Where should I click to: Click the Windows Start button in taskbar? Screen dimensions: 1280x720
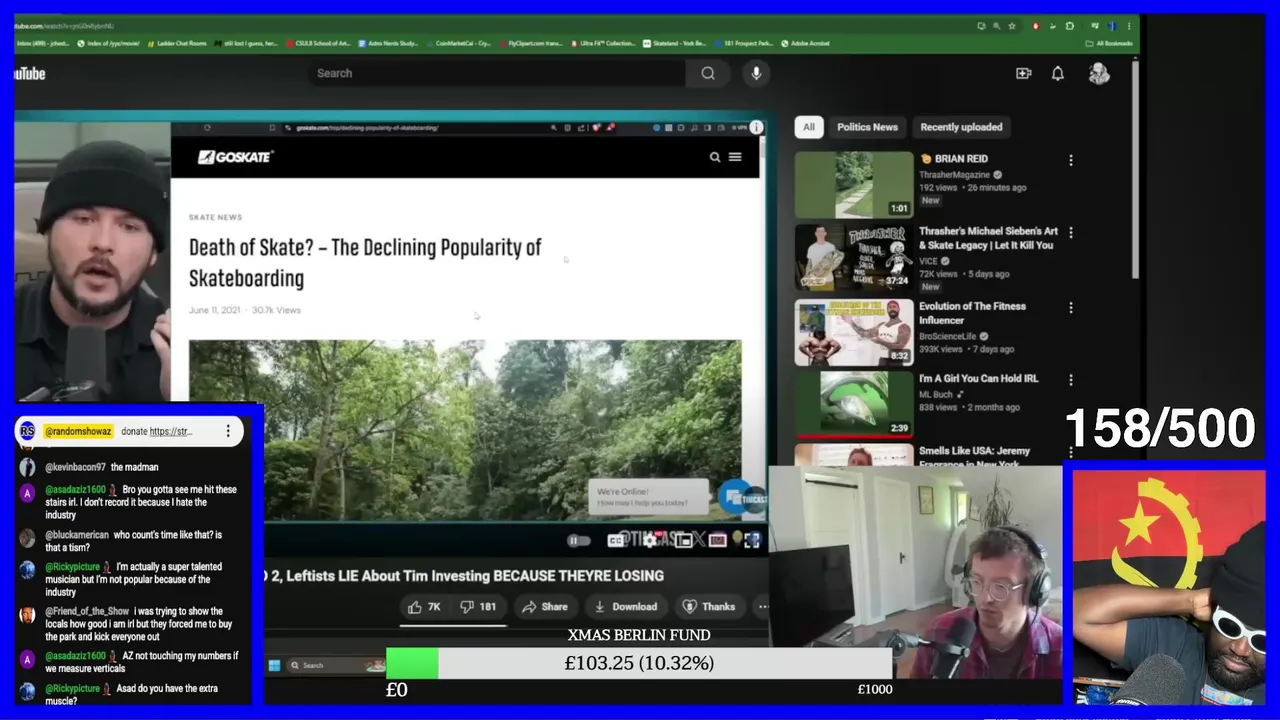tap(274, 665)
